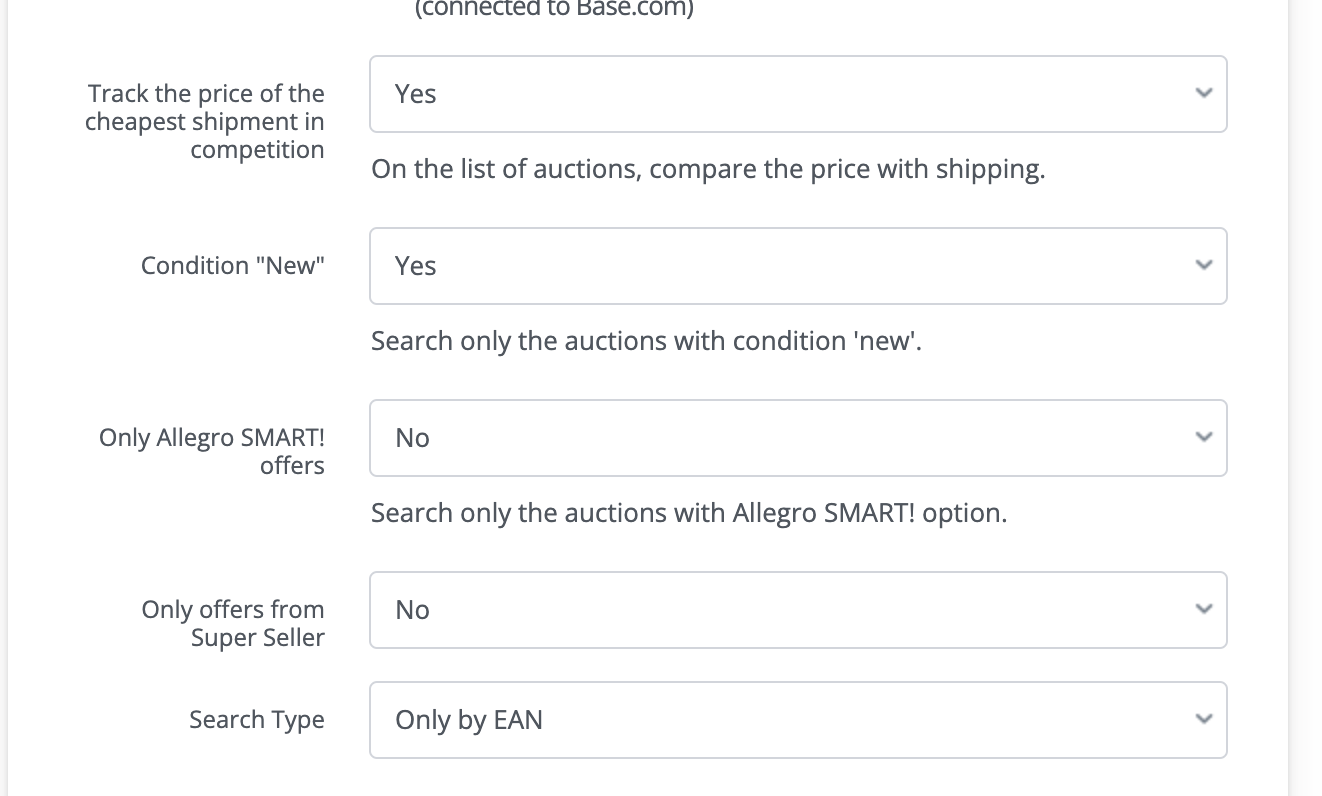
Task: Click the "Search only the auctions with condition 'new'" text
Action: (646, 341)
